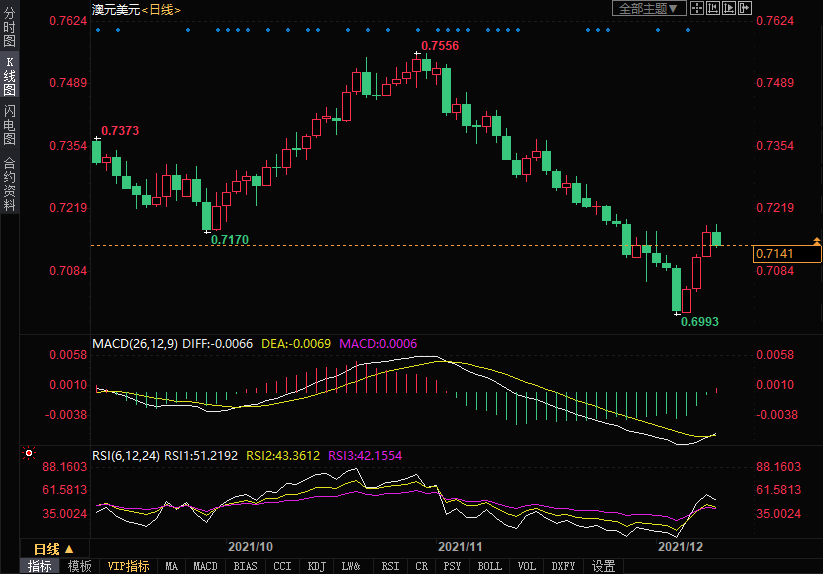Click the <日线> label beside the 澳元美元 title
The width and height of the screenshot is (823, 574).
(x=161, y=9)
